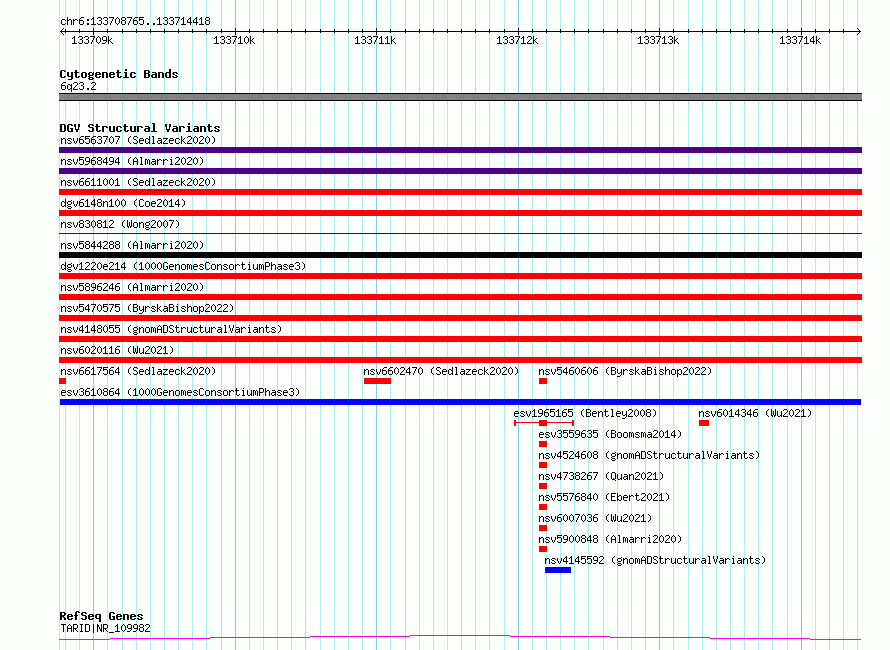Click the 133712k ruler position
890x650 pixels.
click(517, 40)
